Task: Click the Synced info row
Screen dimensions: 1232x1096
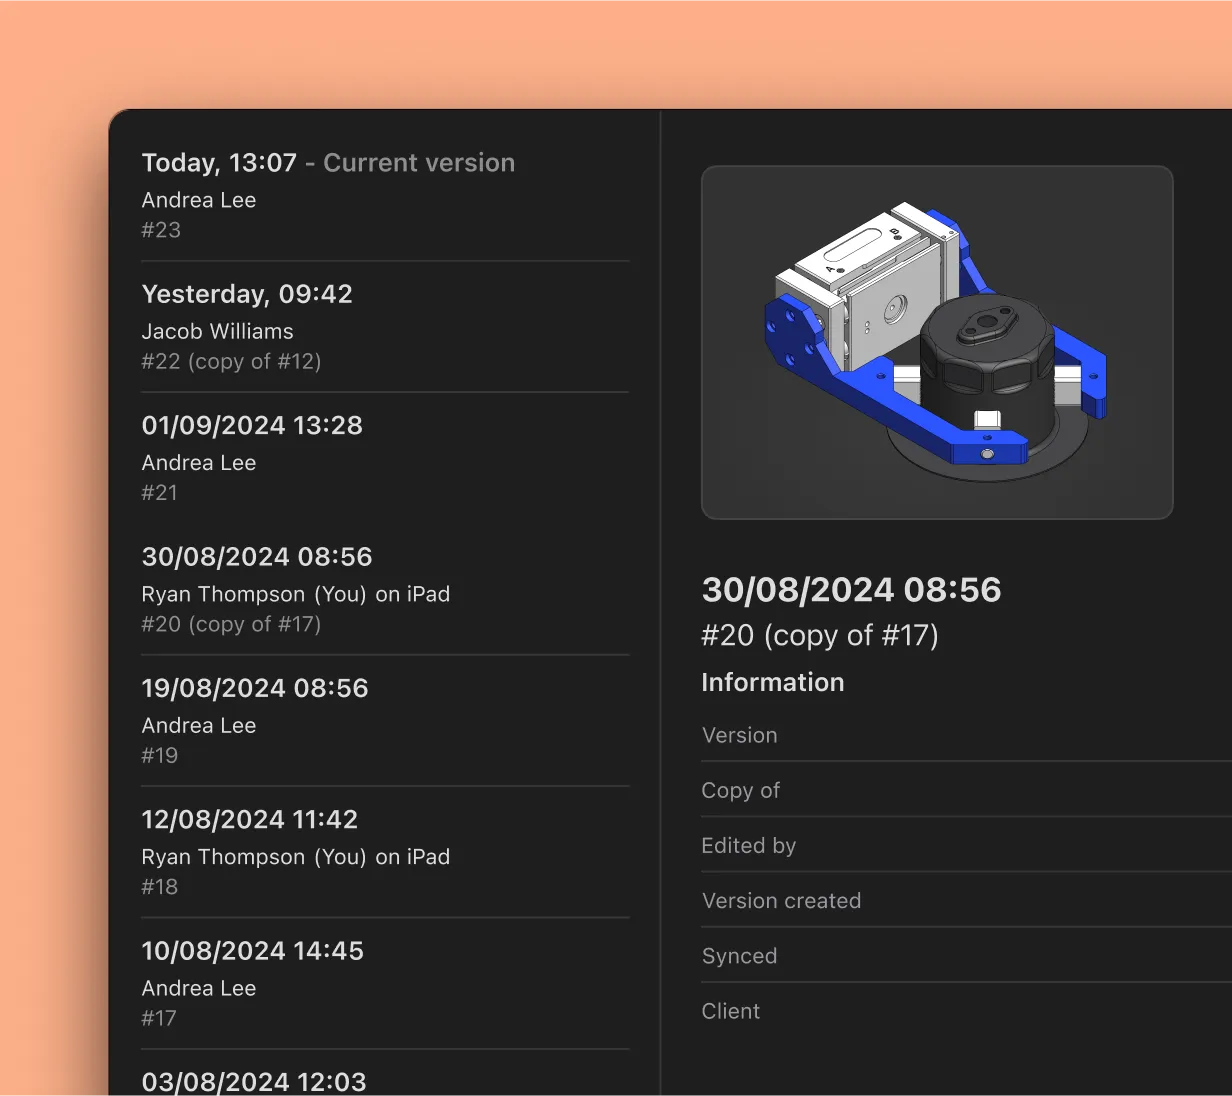Action: coord(966,955)
